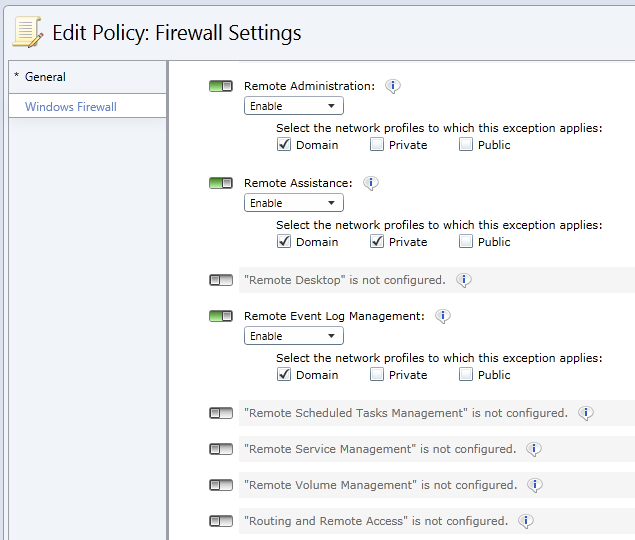Expand Remote Event Log Management Enable dropdown

pos(294,336)
